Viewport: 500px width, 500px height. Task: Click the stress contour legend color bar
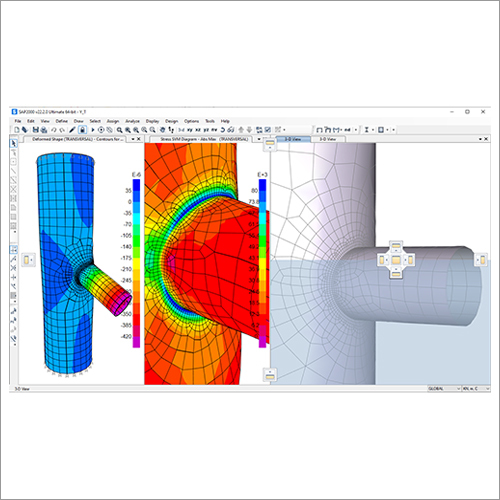[x=263, y=263]
